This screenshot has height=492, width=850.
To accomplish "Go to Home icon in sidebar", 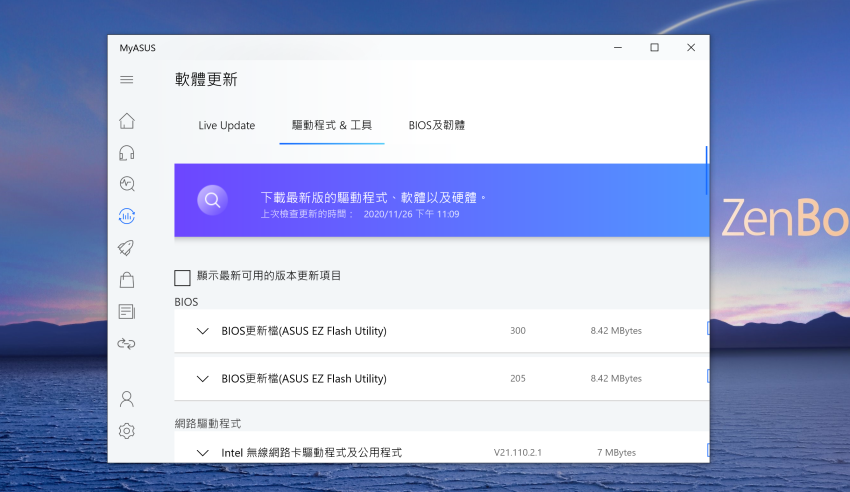I will coord(127,121).
